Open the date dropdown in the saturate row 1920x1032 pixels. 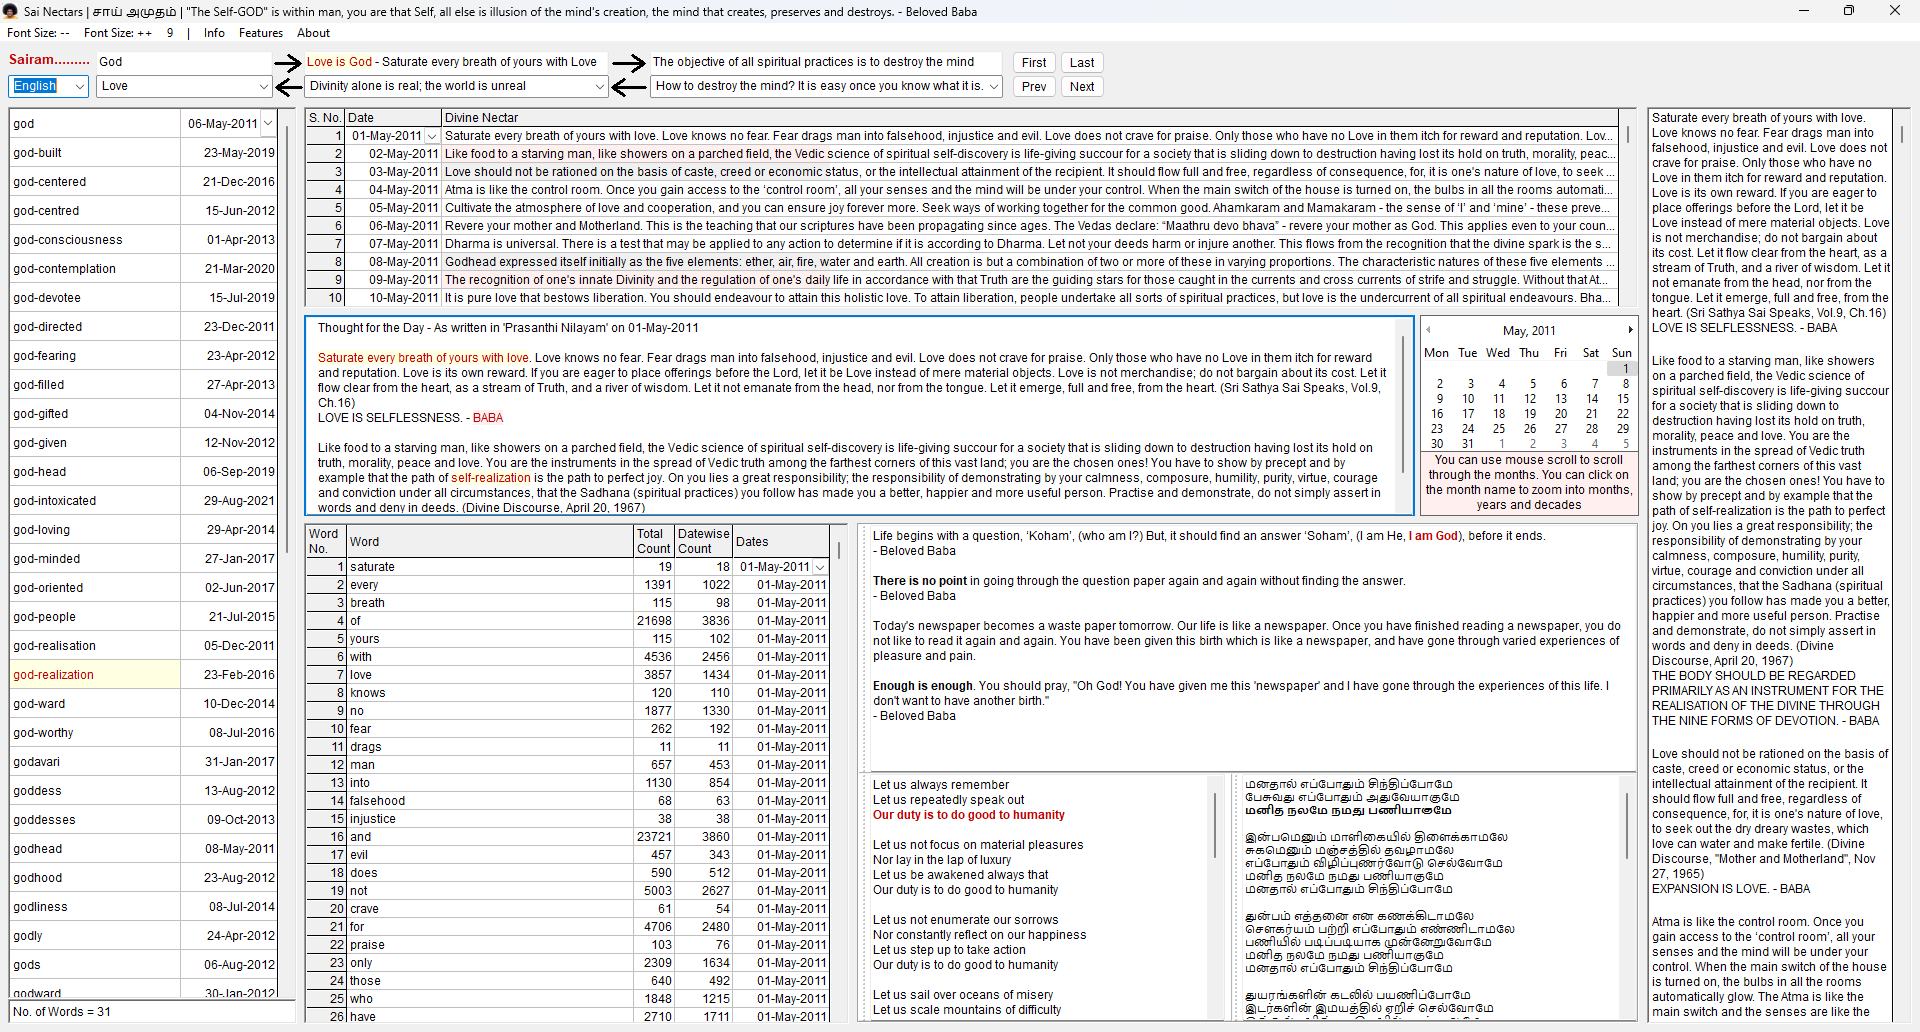tap(820, 567)
